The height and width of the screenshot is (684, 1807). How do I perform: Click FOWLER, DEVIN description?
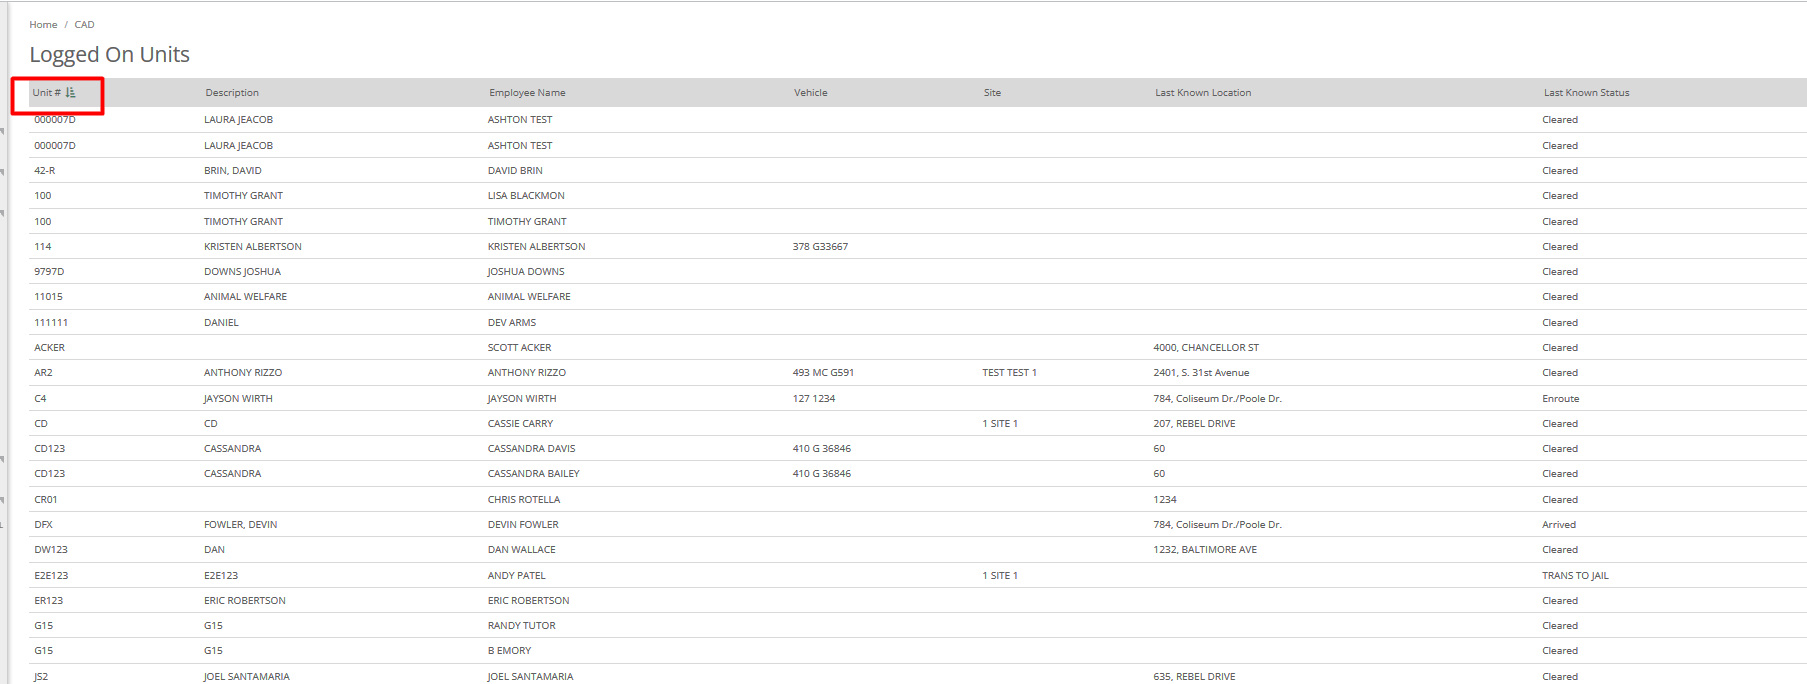point(240,524)
